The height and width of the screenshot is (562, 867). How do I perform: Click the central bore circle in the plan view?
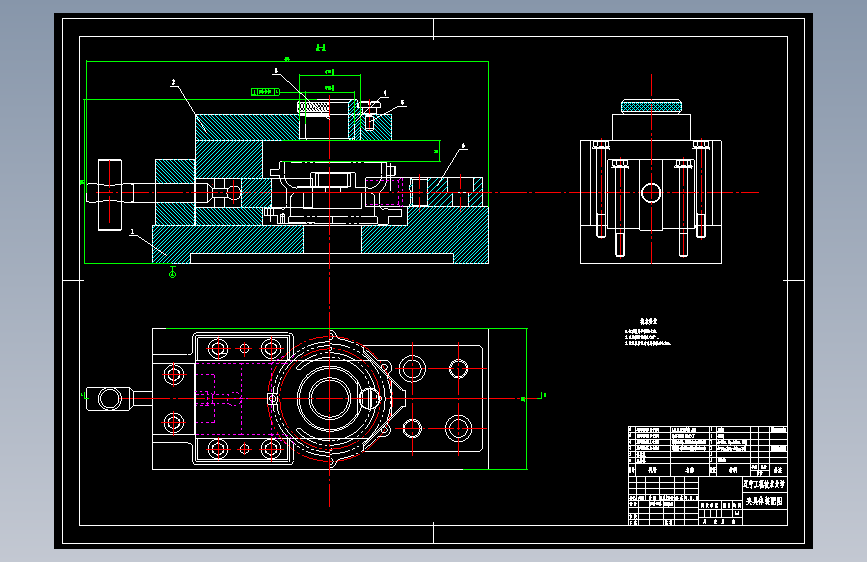[x=330, y=399]
